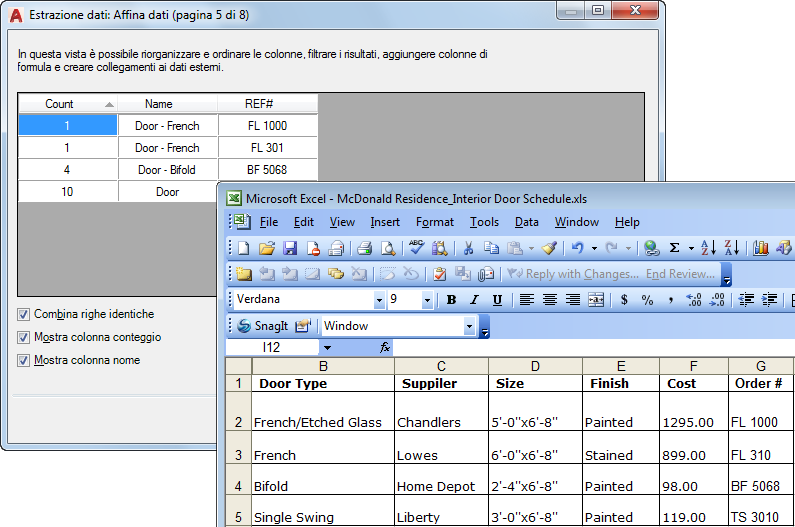
Task: Select Excel row 4 header
Action: (239, 479)
